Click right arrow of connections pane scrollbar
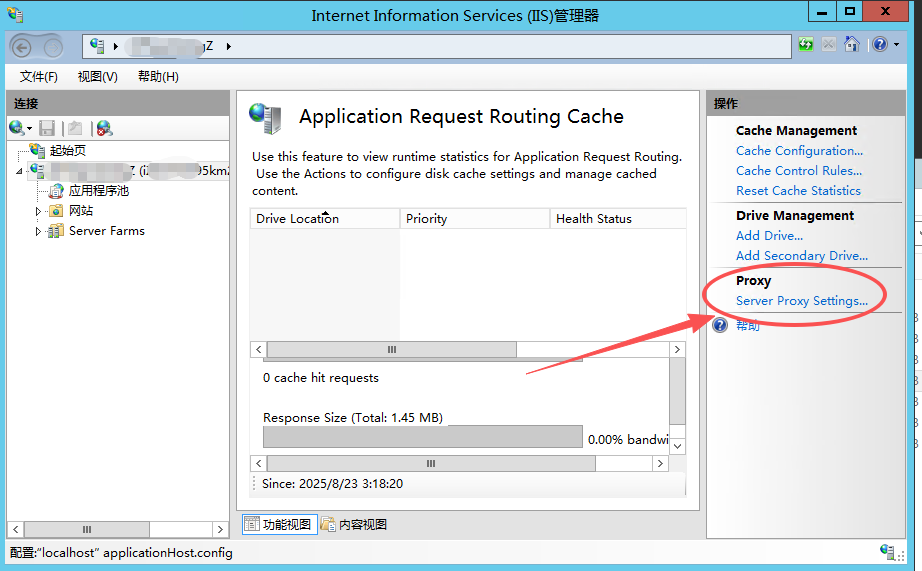Screen dimensions: 922x571 (220, 529)
